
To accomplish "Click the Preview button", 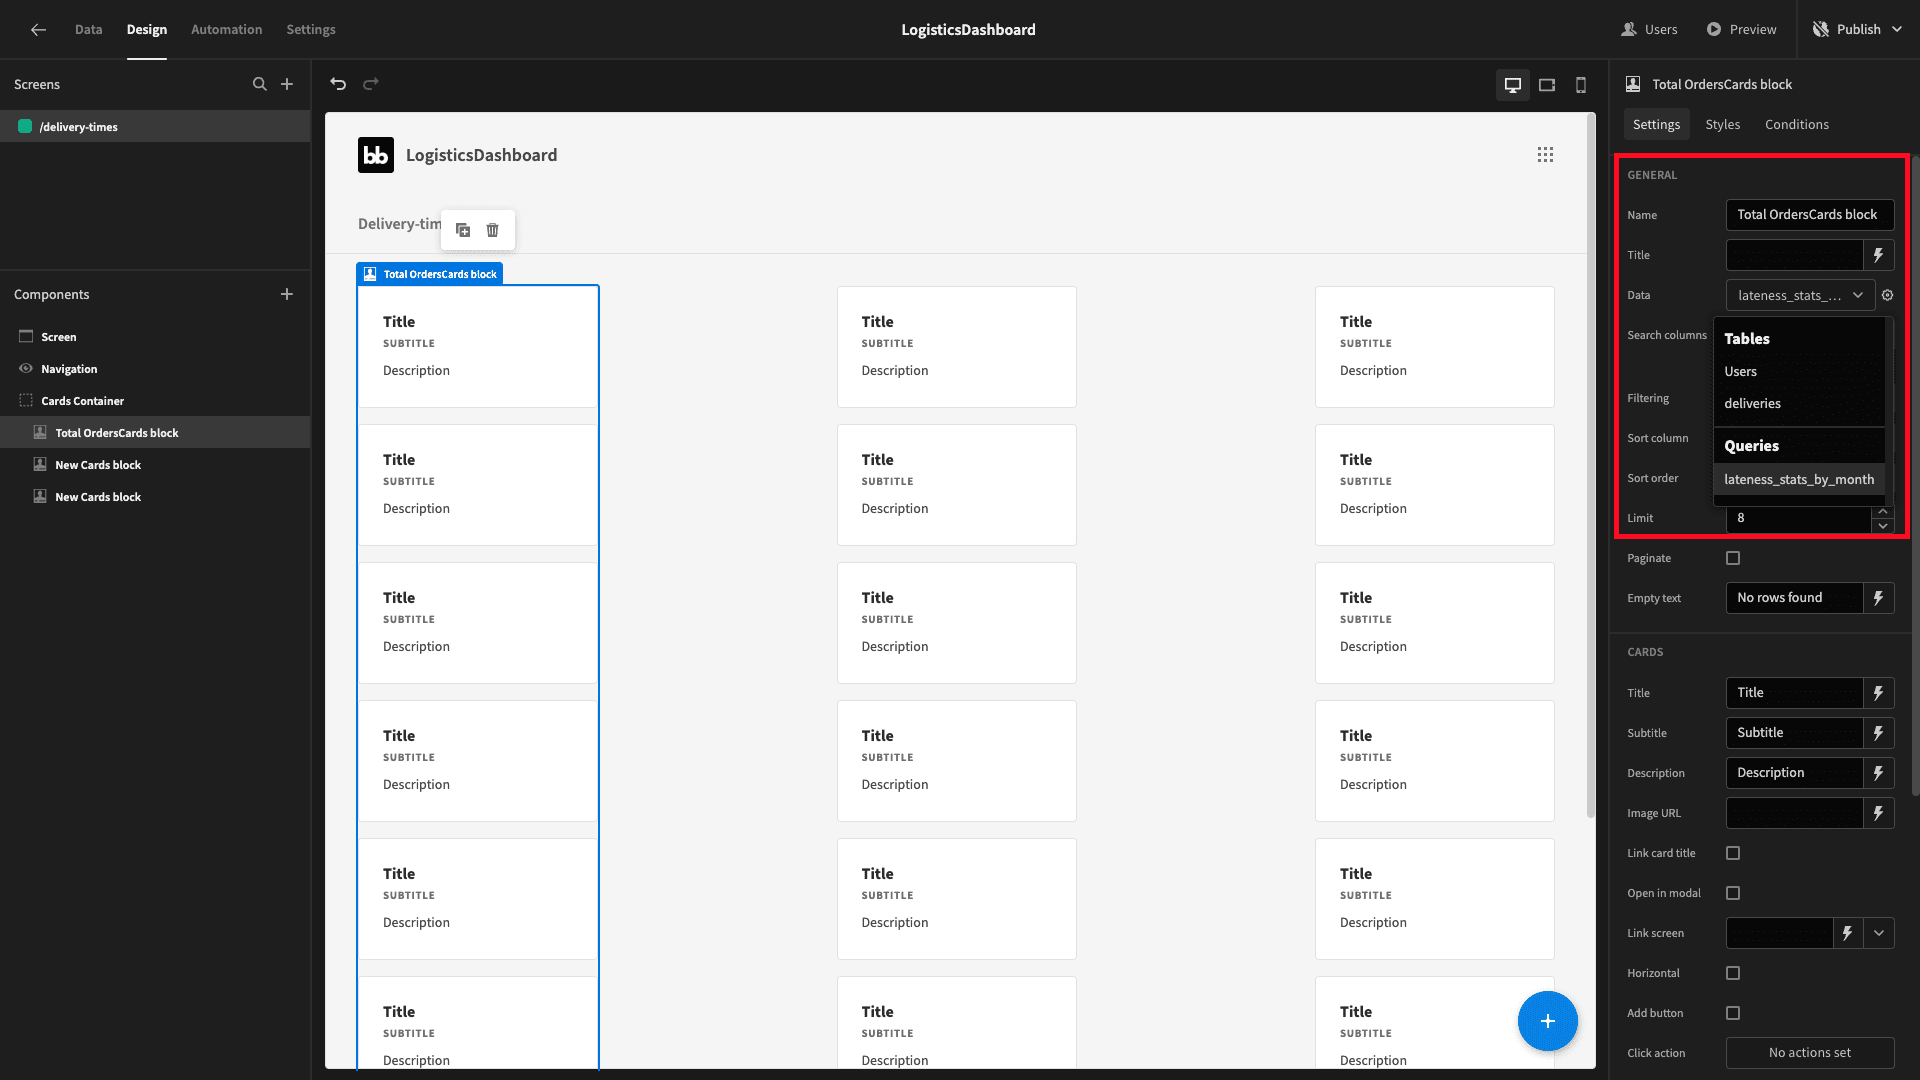I will point(1741,29).
